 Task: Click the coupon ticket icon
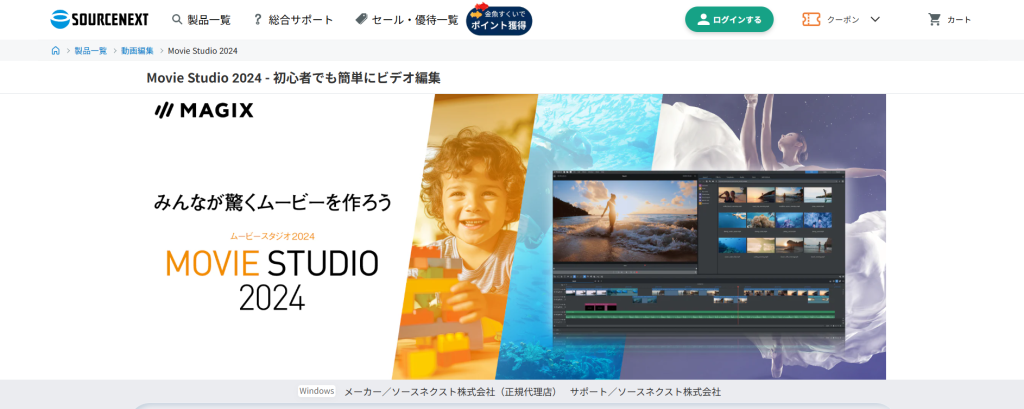coord(811,20)
